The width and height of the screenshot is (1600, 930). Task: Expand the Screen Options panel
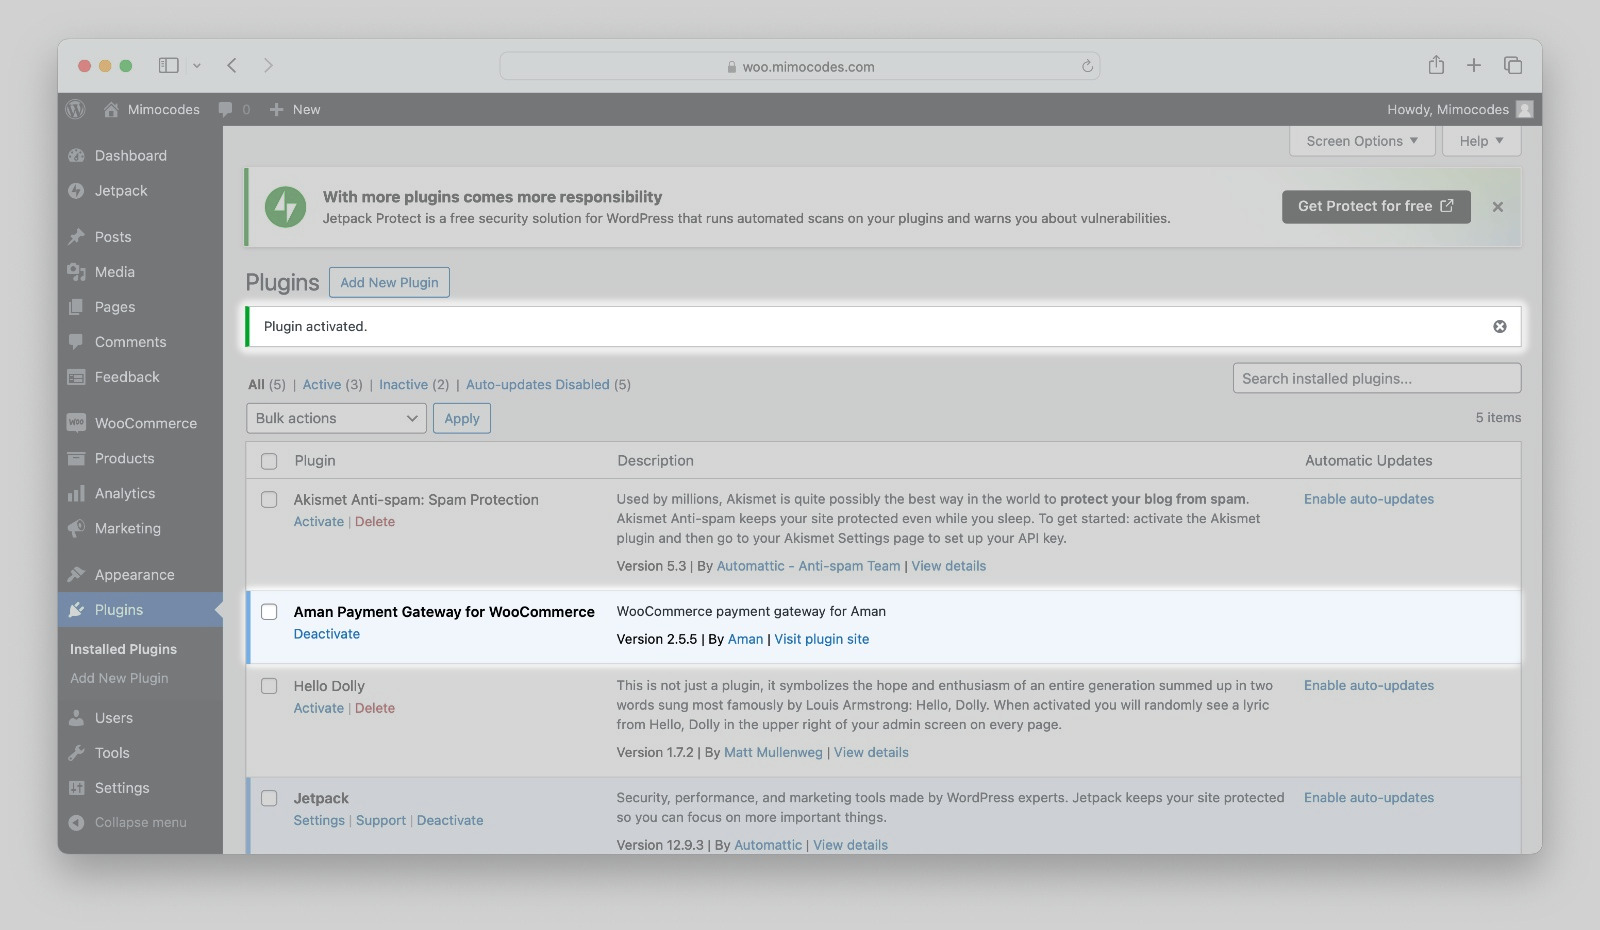click(x=1362, y=141)
